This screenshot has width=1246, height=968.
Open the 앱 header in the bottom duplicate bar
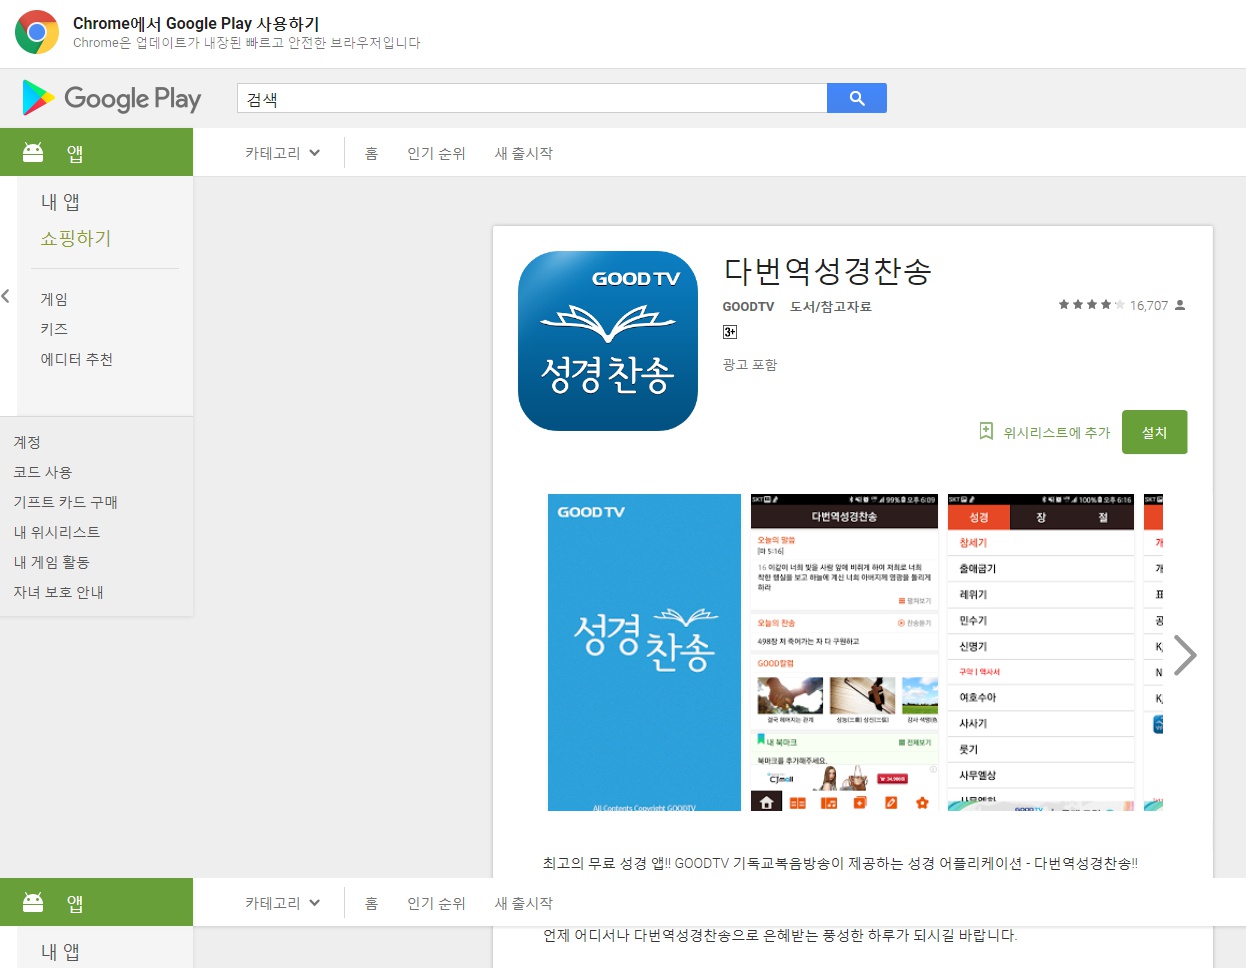click(96, 902)
